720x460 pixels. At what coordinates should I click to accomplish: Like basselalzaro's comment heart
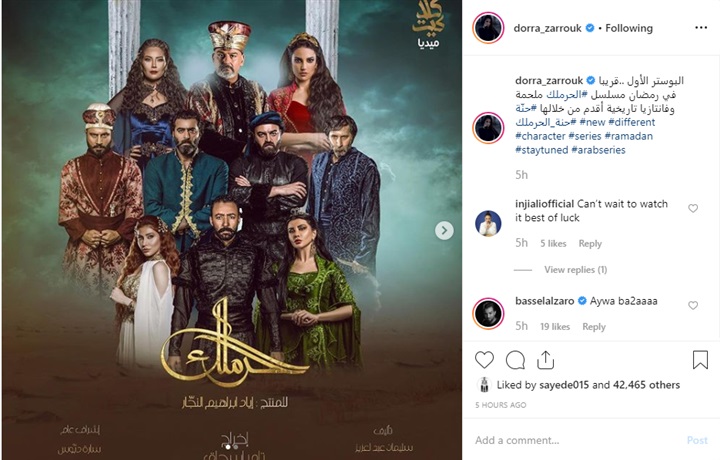coord(693,306)
